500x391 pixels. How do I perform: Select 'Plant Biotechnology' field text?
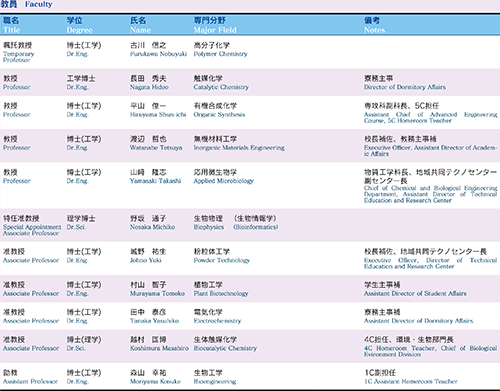pos(221,293)
